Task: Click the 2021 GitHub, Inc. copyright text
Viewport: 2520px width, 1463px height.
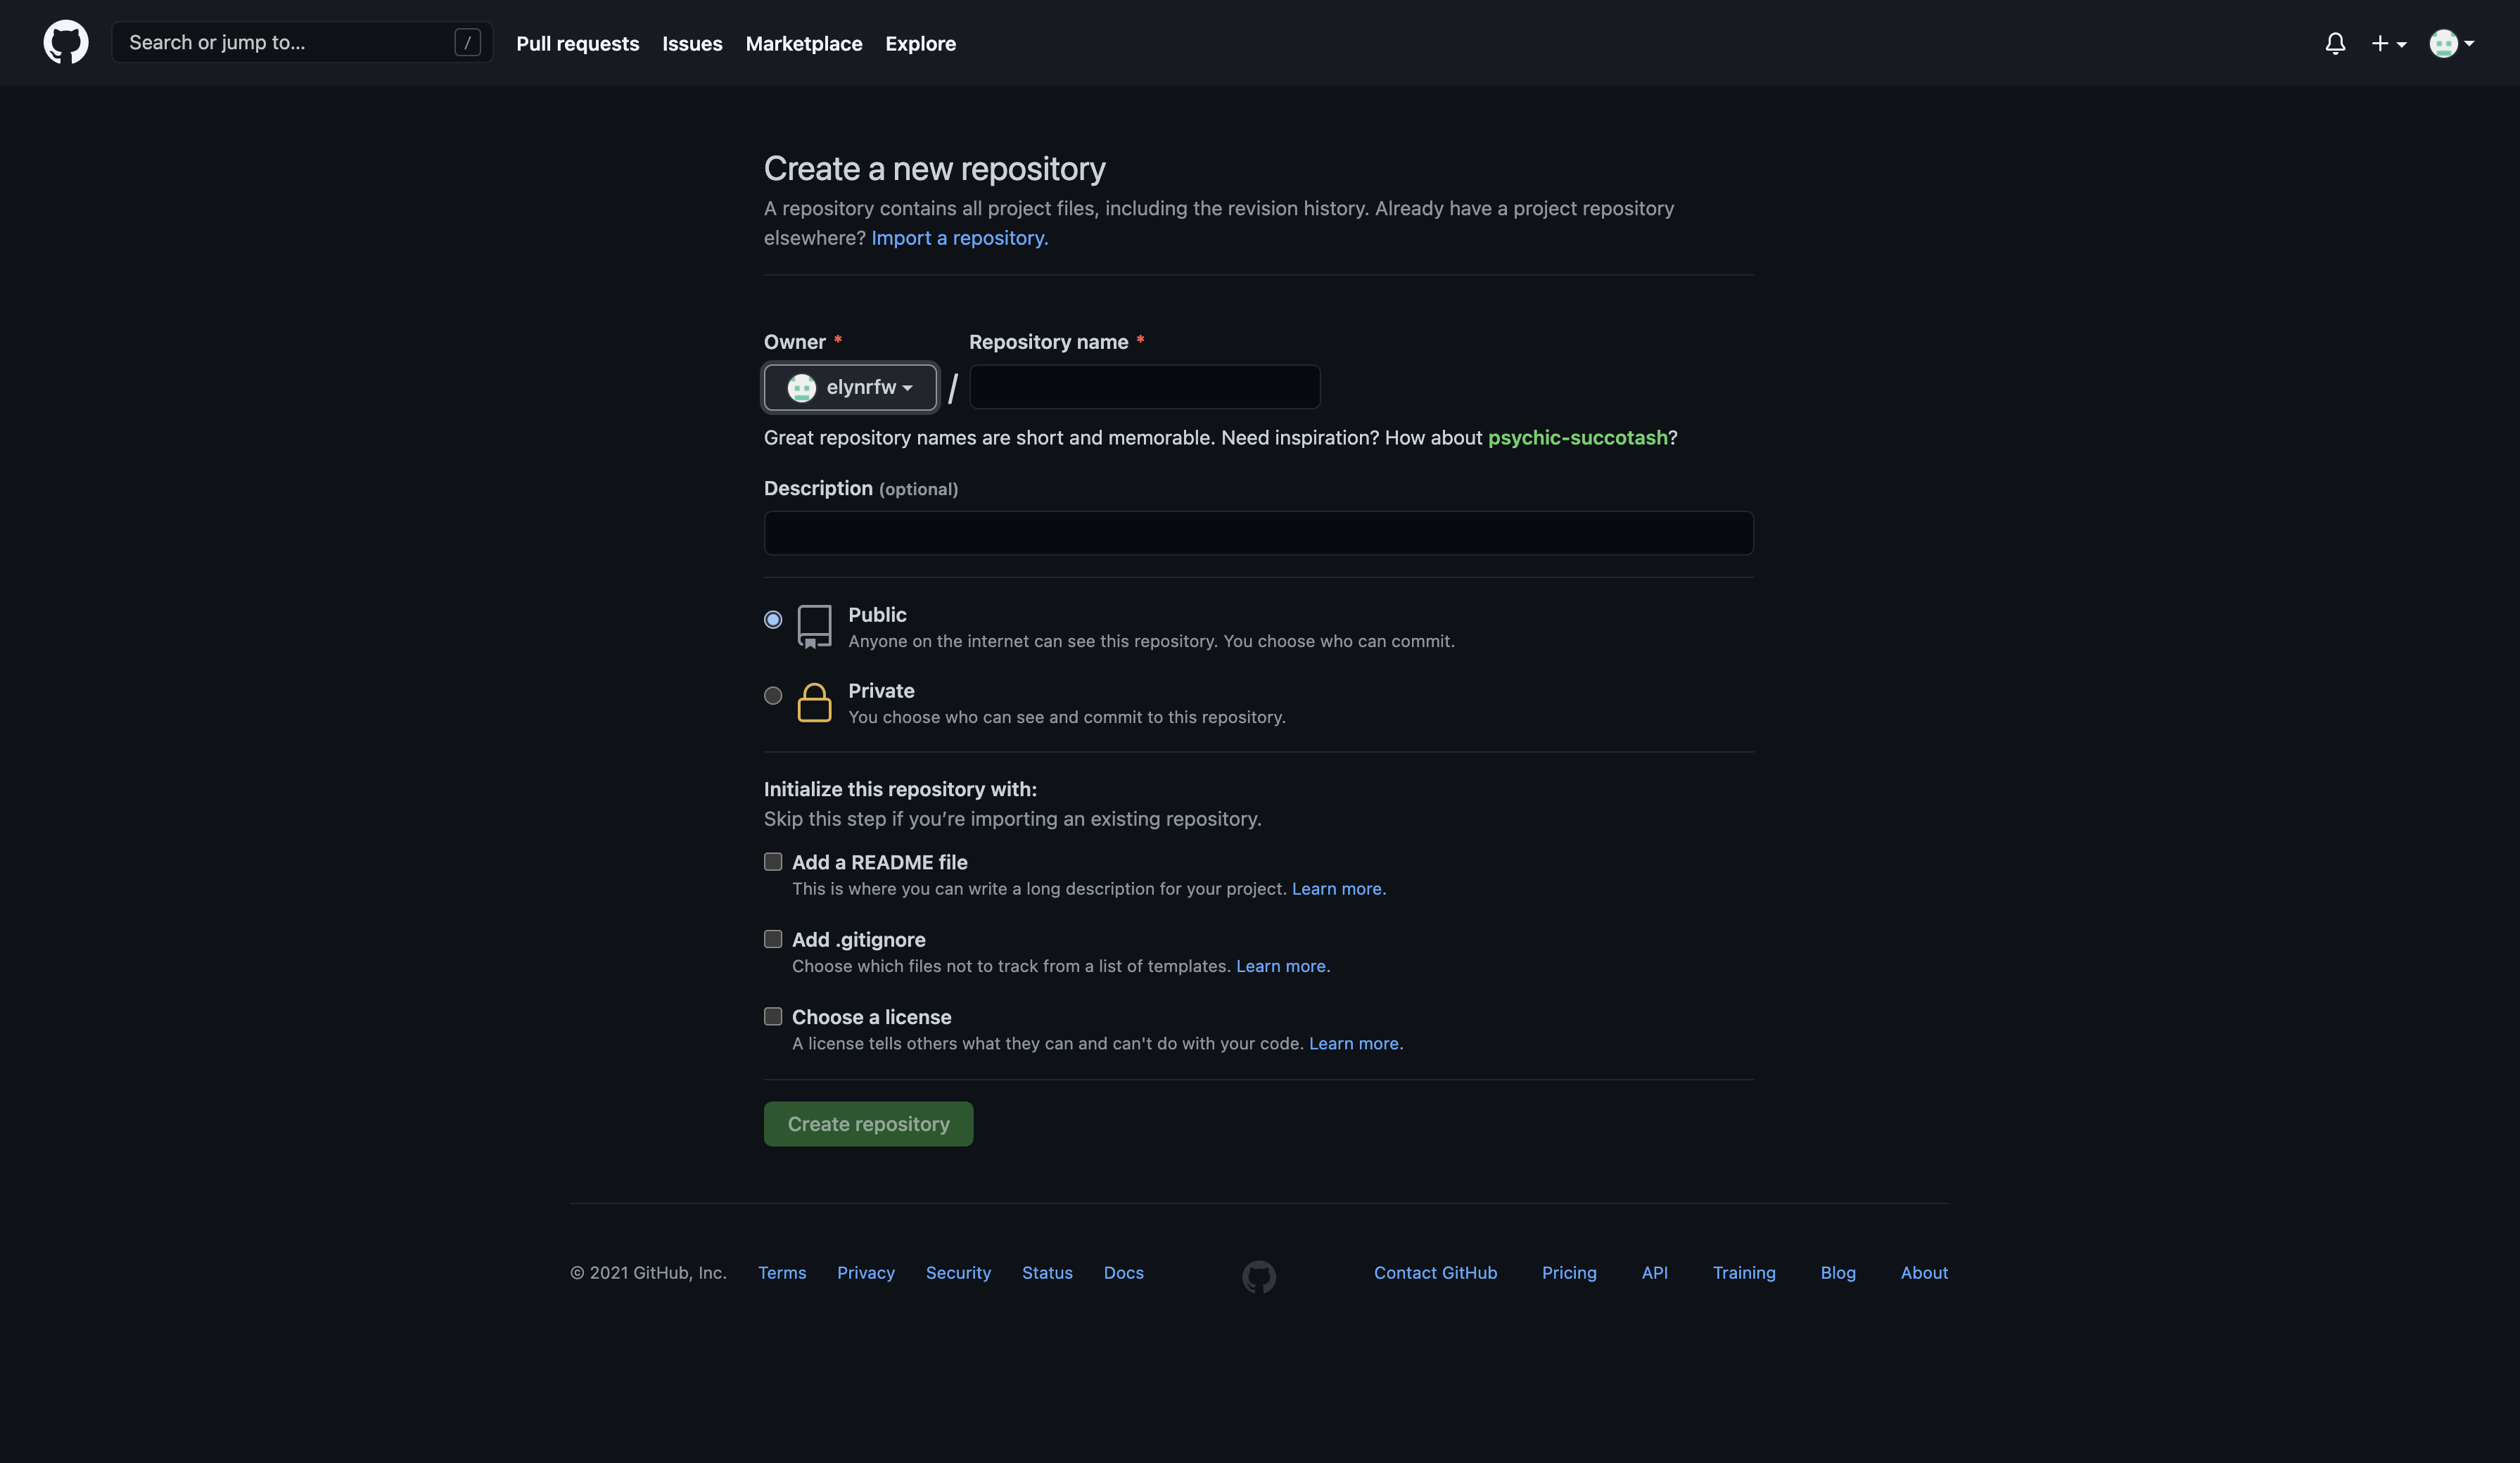Action: coord(648,1273)
